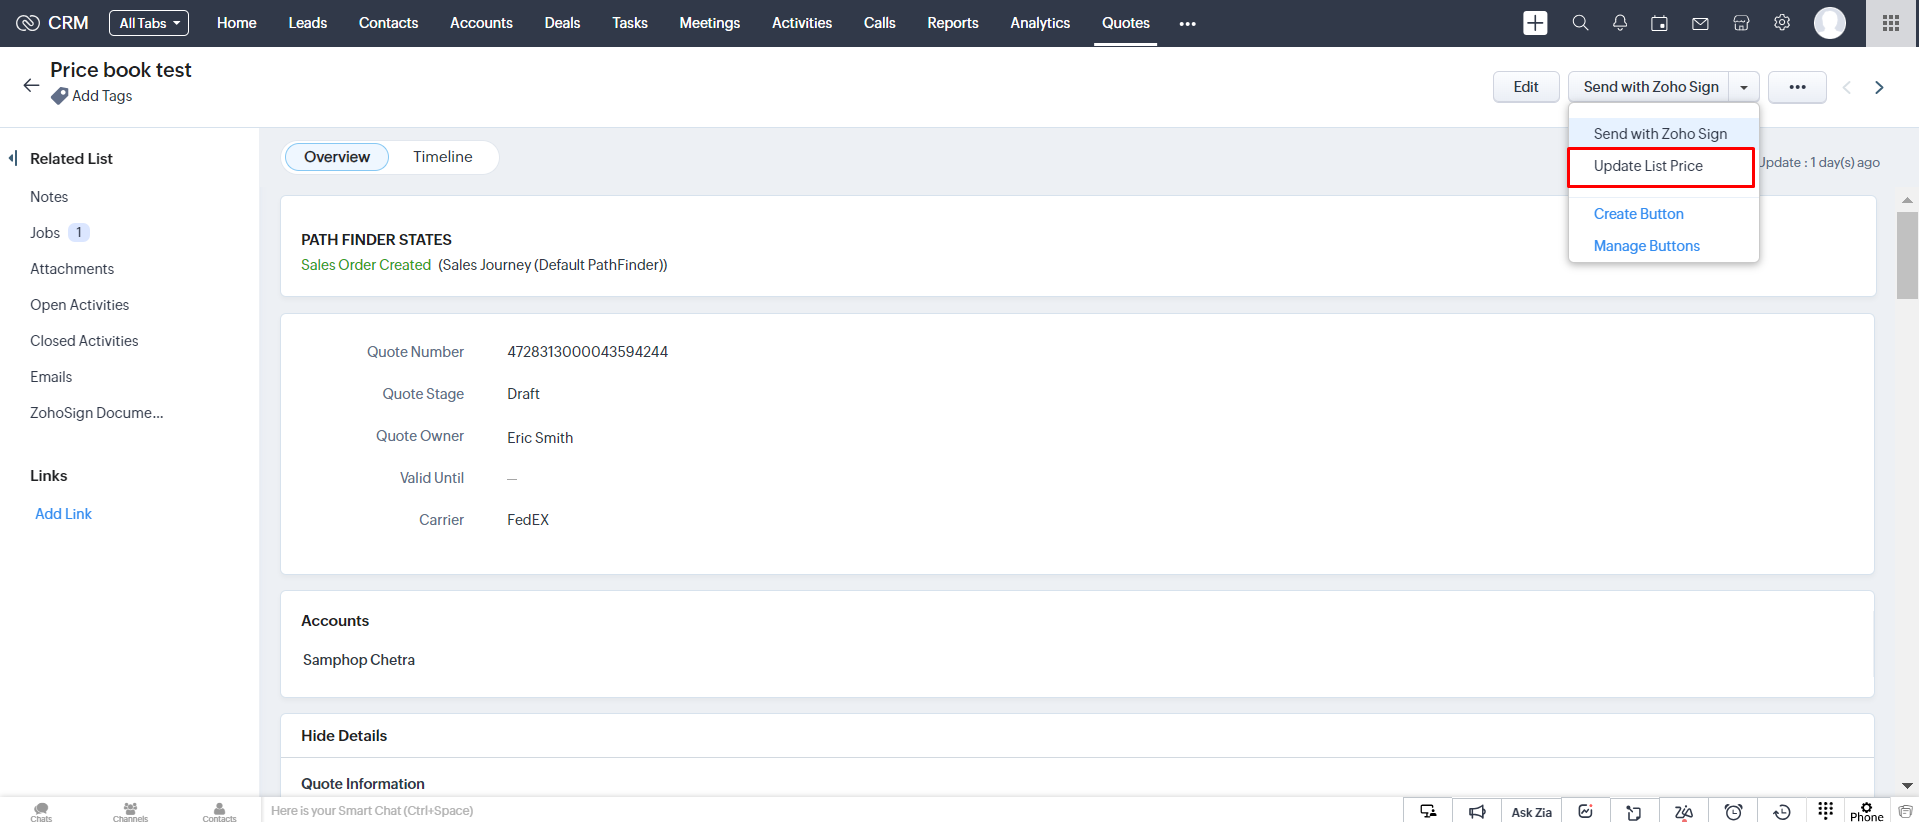
Task: Click the vertical scrollbar thumb
Action: (x=1907, y=255)
